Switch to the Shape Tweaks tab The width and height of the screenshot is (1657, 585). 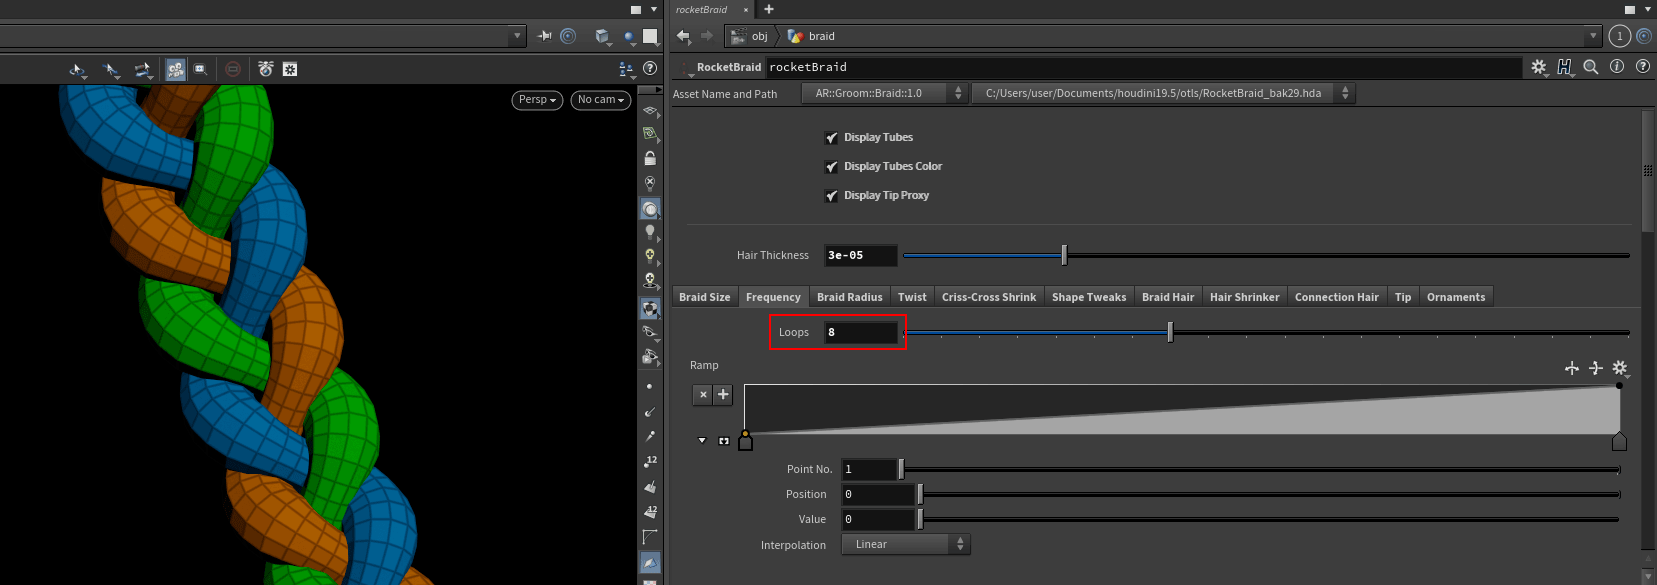point(1089,297)
